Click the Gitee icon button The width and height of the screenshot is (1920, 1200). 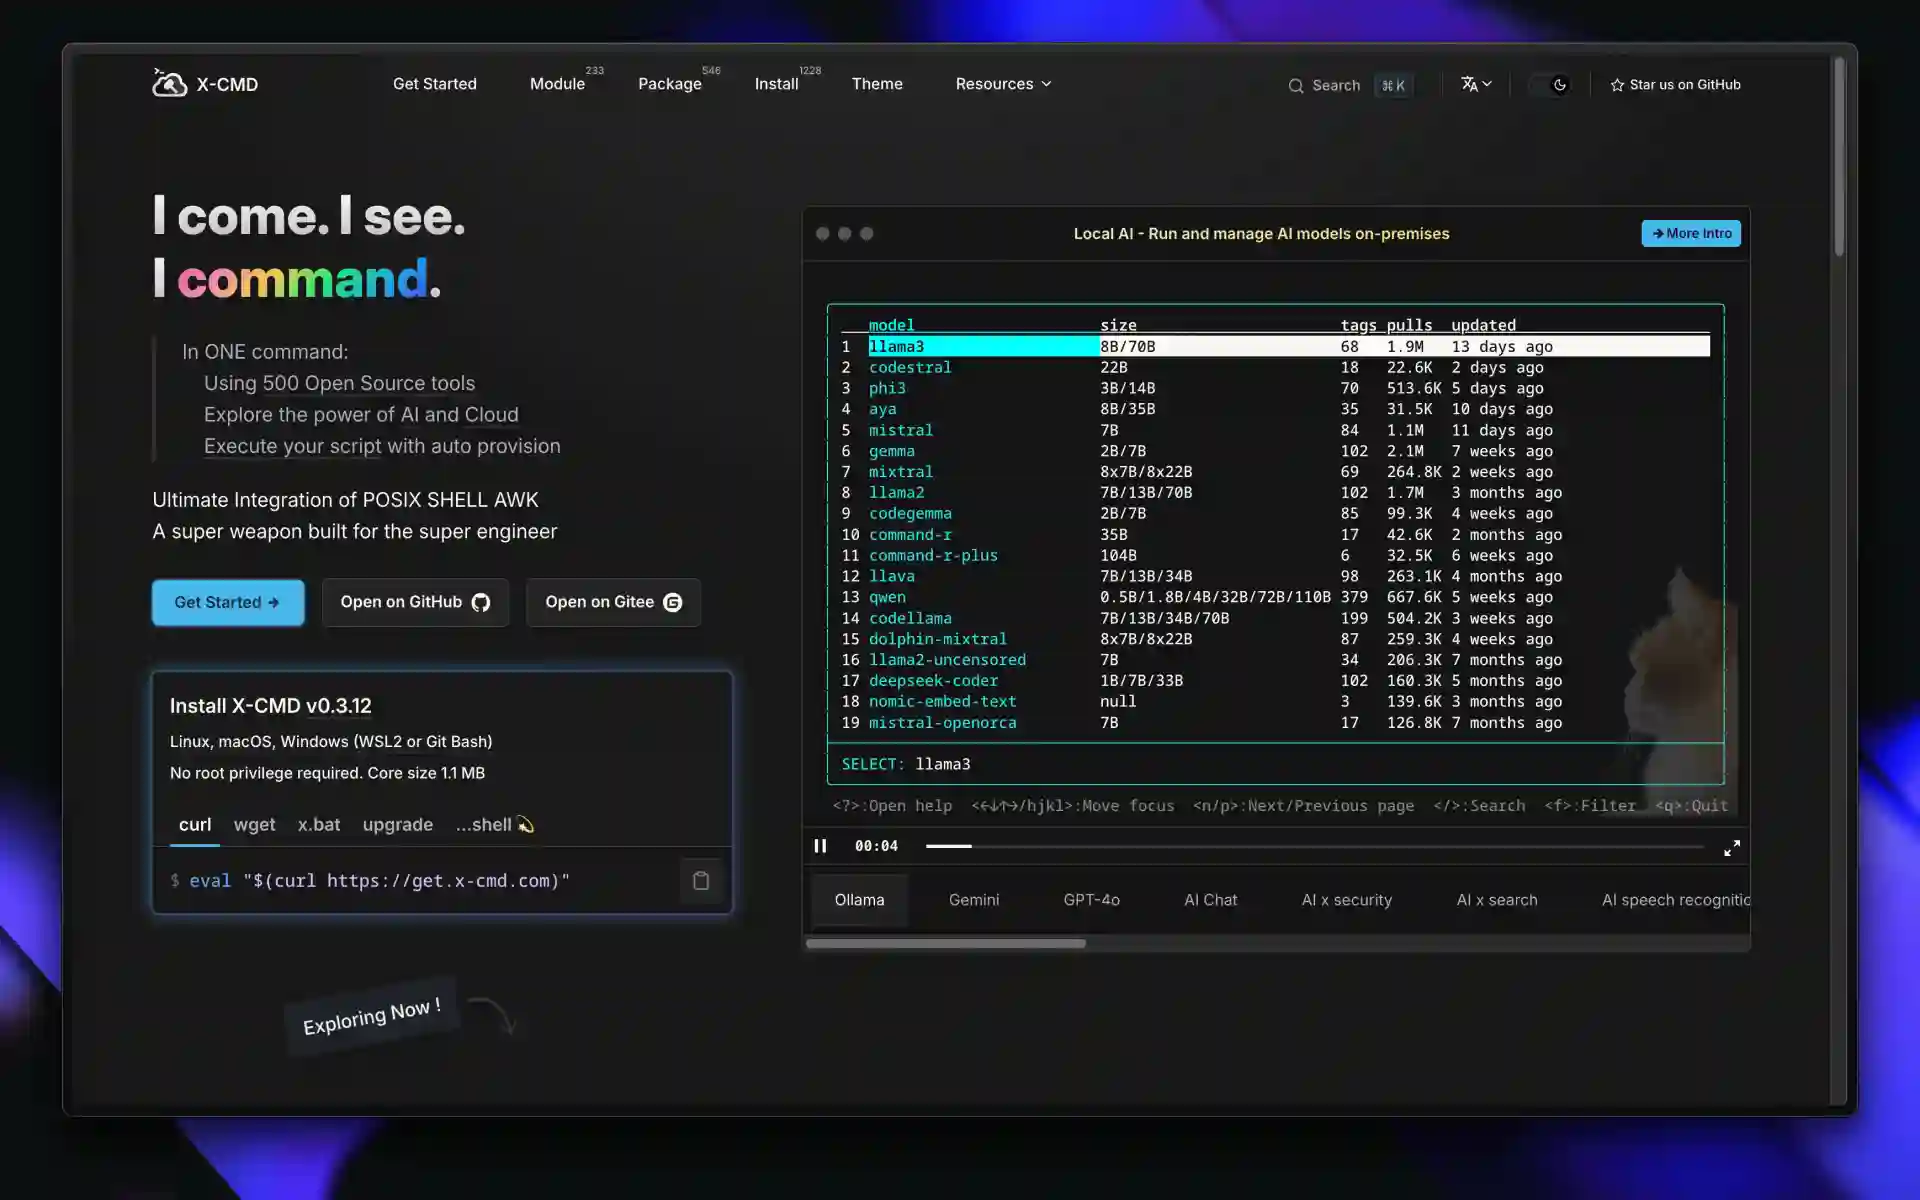coord(672,601)
